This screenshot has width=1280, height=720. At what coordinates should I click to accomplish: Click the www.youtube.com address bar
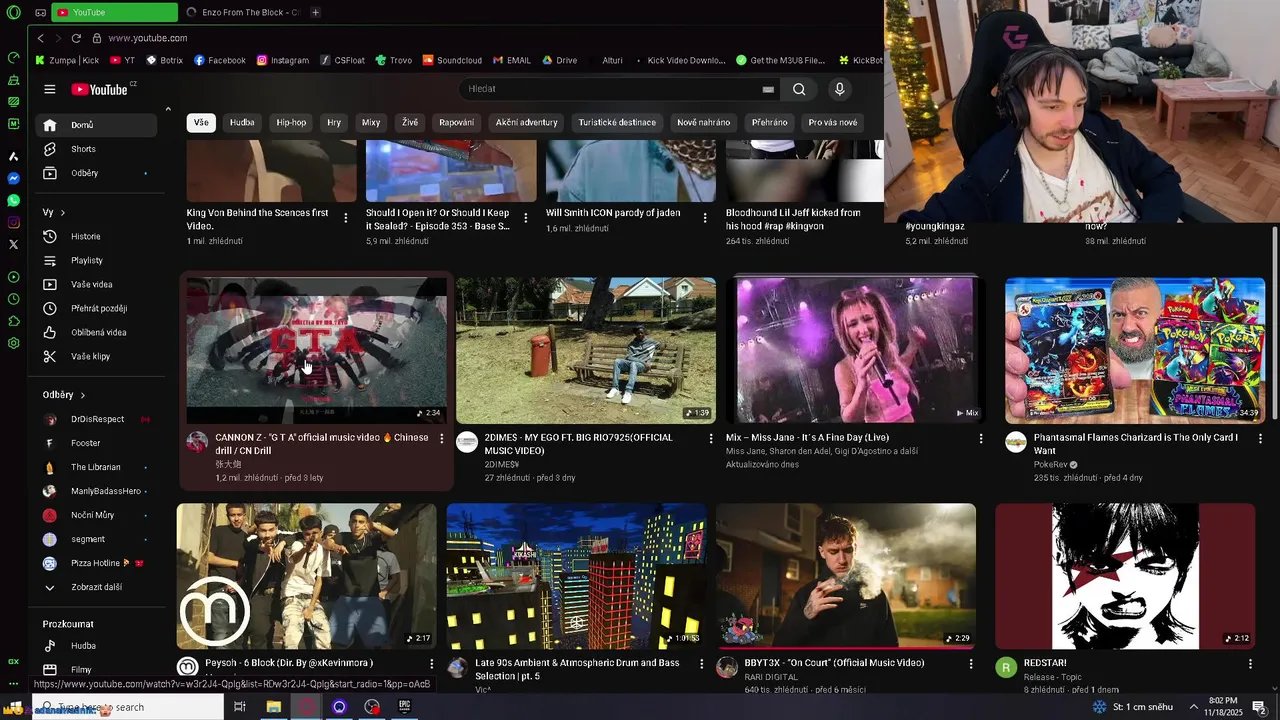(148, 38)
